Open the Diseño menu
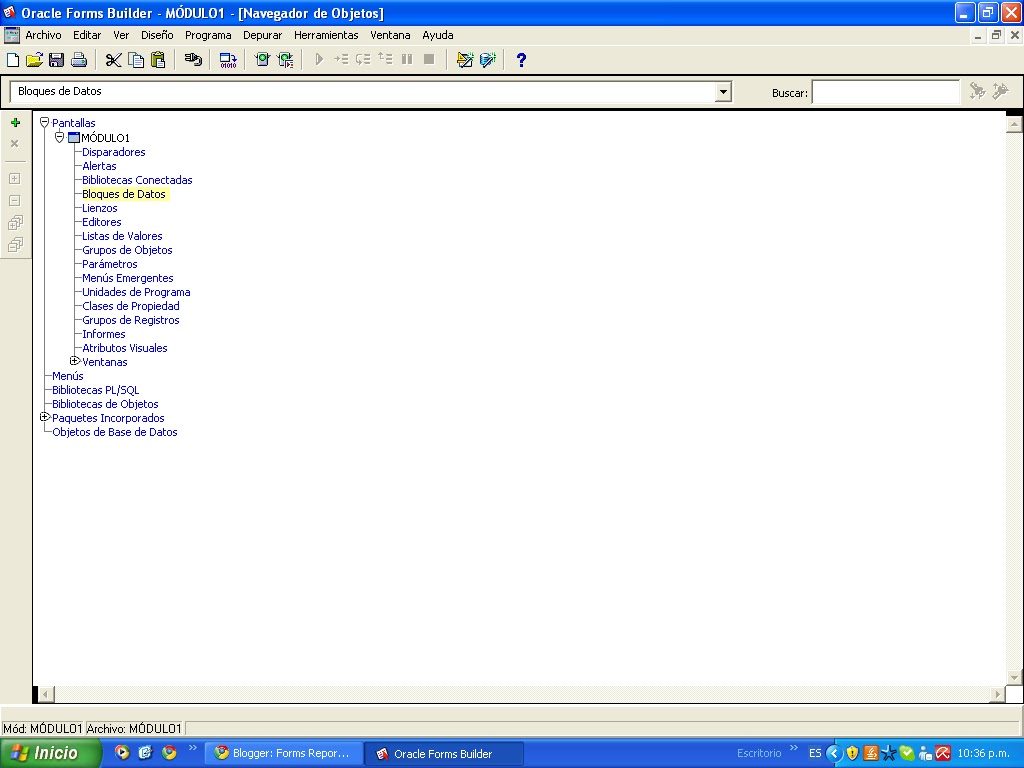1024x768 pixels. coord(157,35)
